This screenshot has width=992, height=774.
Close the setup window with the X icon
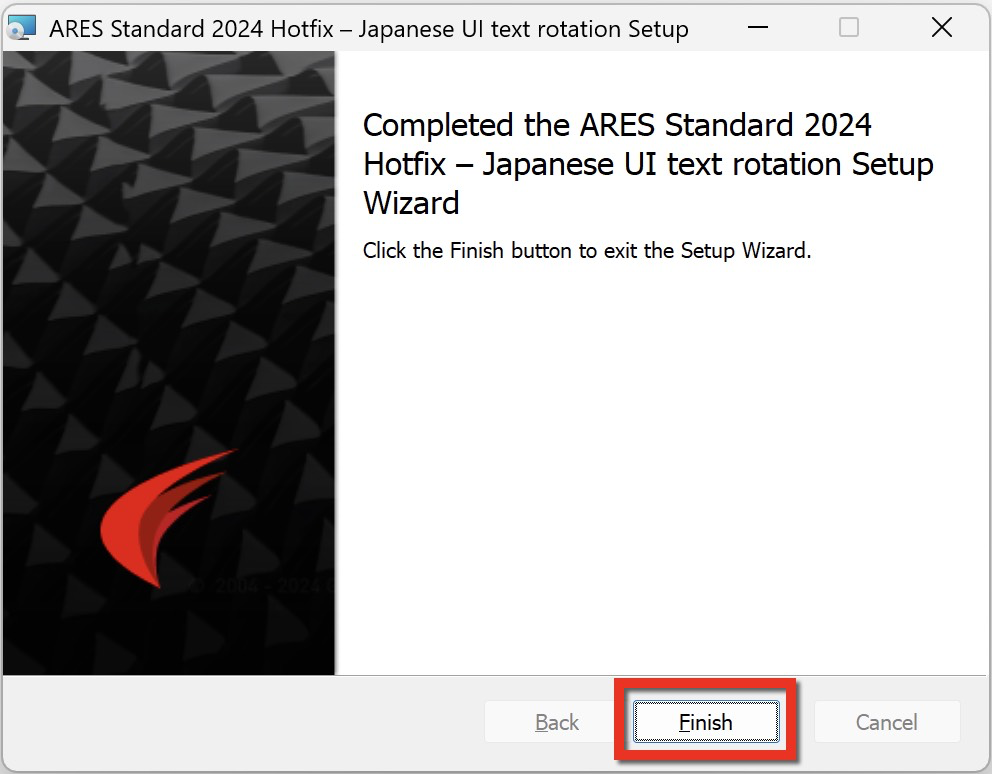coord(941,27)
